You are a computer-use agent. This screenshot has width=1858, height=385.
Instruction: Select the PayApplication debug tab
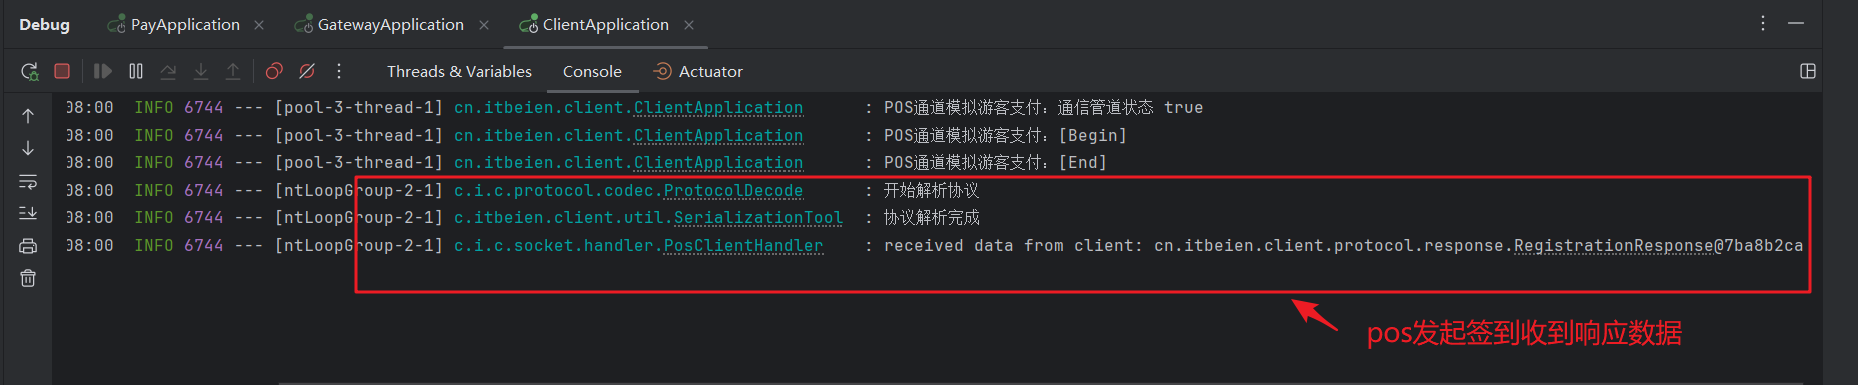[x=175, y=24]
